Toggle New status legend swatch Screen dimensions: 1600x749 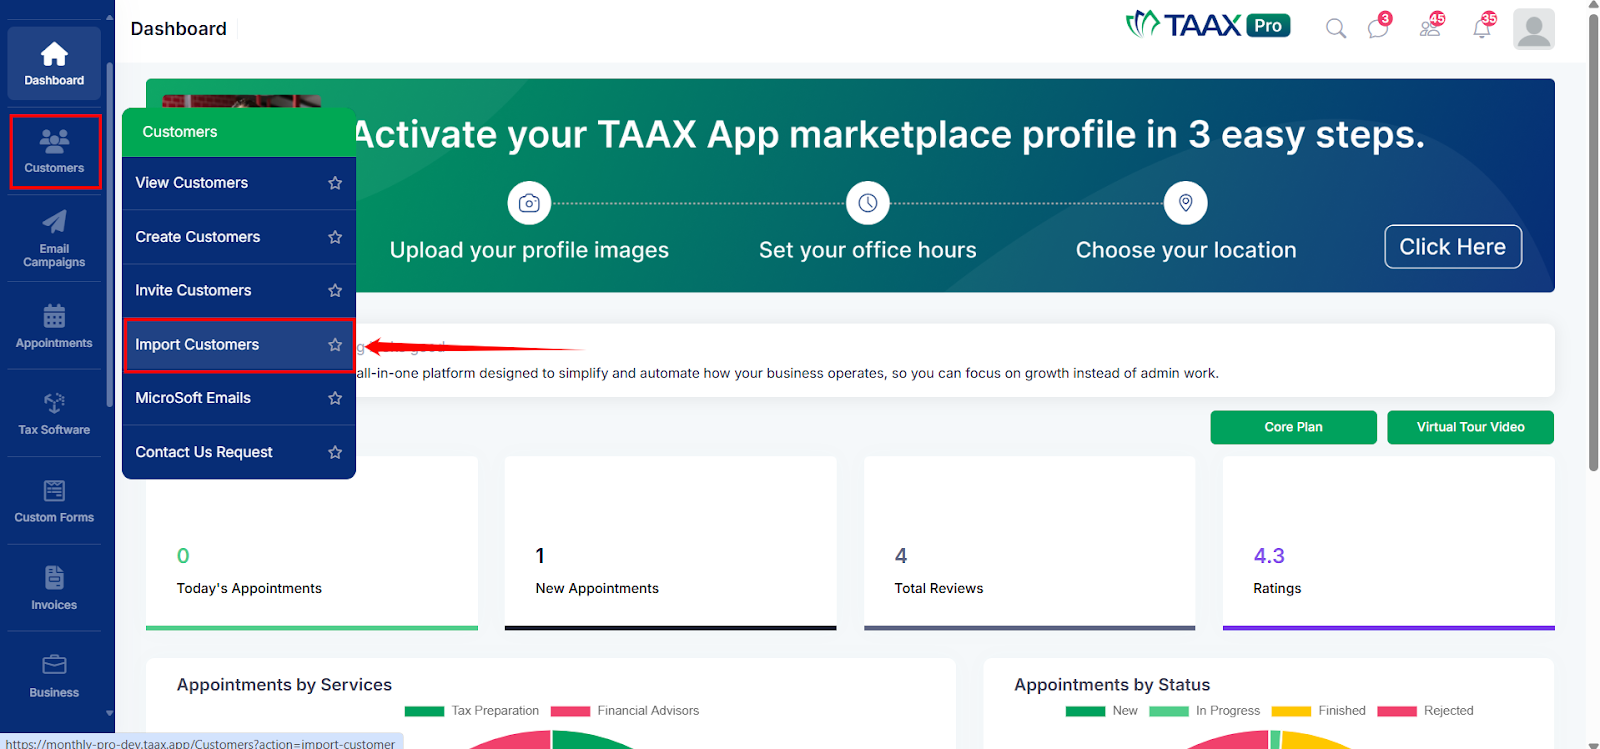click(1085, 711)
